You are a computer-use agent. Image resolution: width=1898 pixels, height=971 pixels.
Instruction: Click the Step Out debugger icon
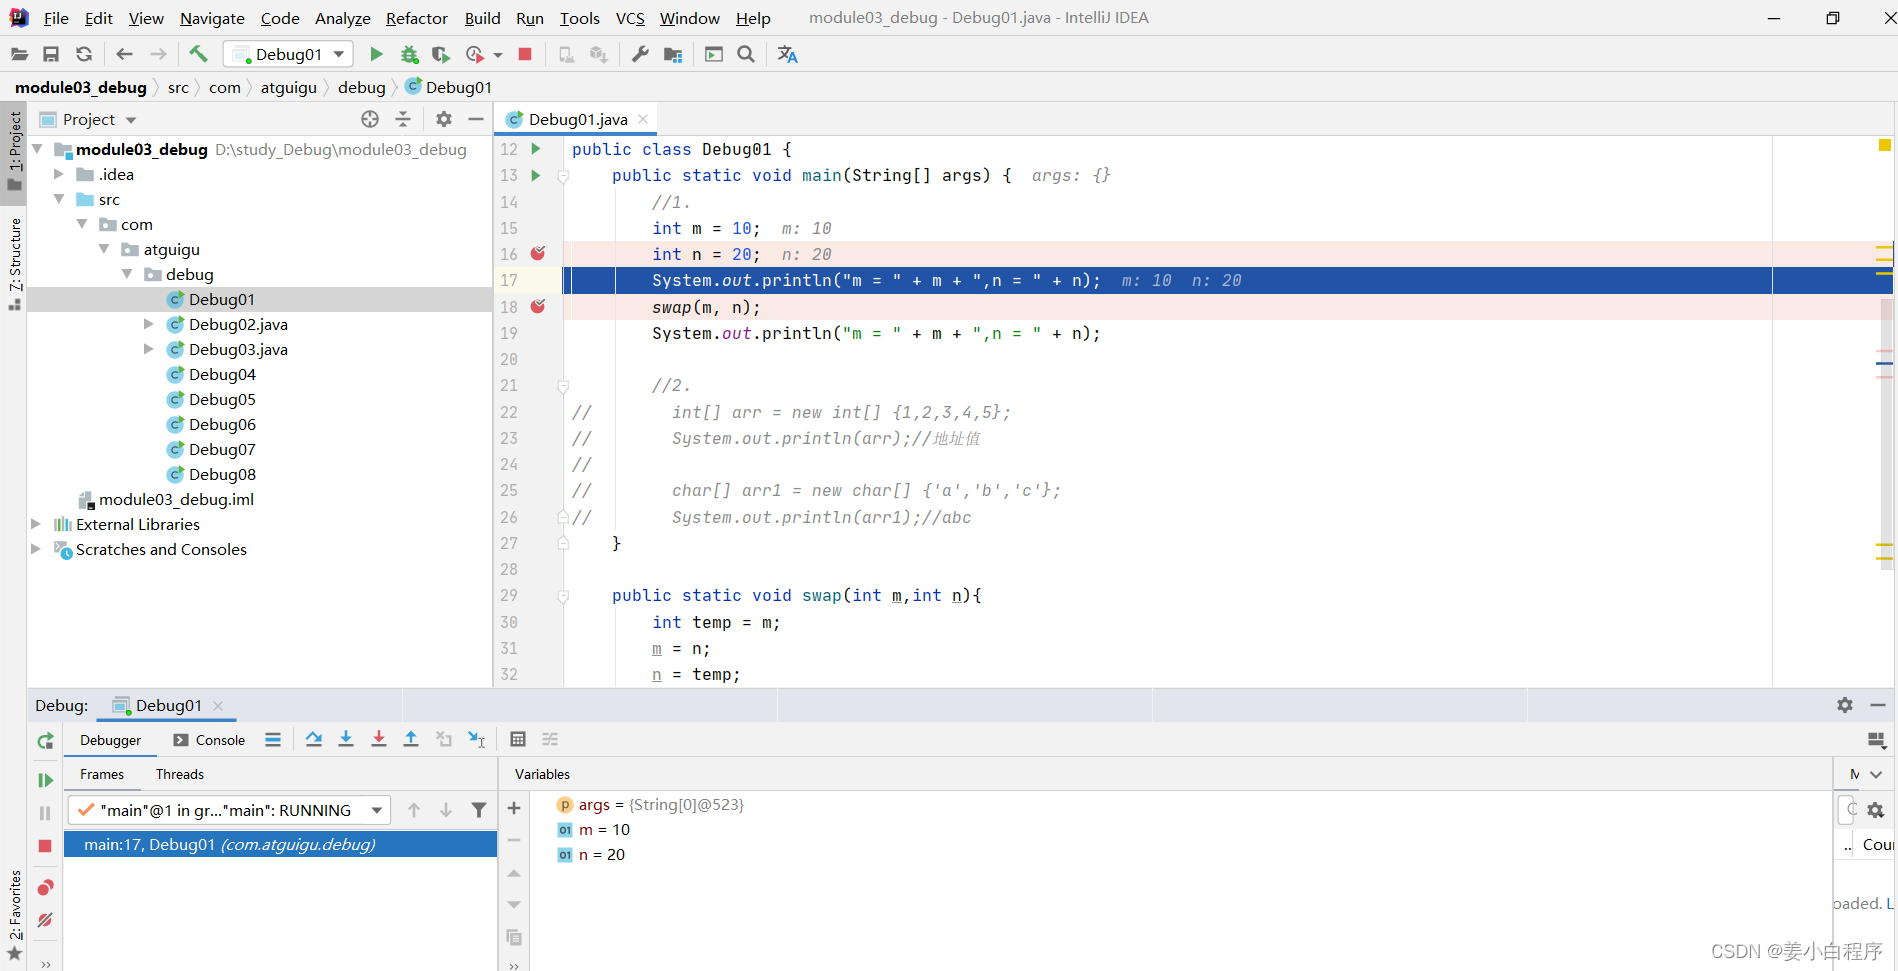pos(411,739)
